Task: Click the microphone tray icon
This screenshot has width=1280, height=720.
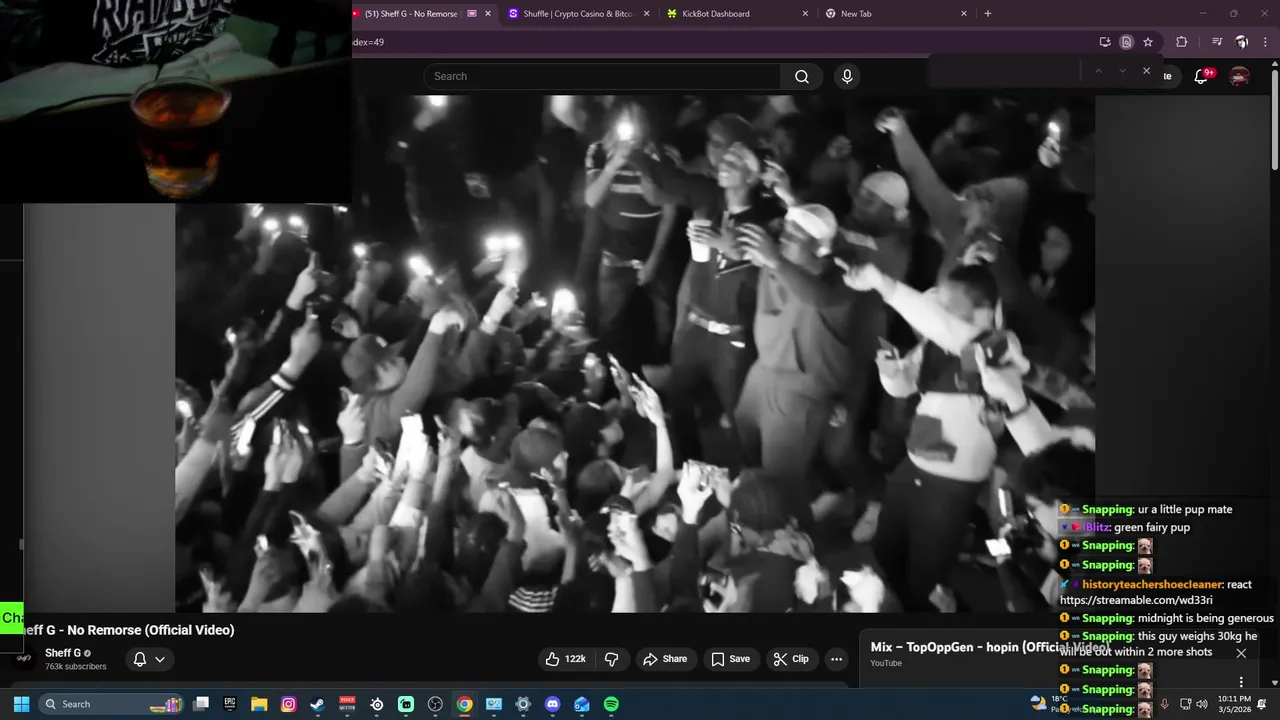Action: point(1164,704)
